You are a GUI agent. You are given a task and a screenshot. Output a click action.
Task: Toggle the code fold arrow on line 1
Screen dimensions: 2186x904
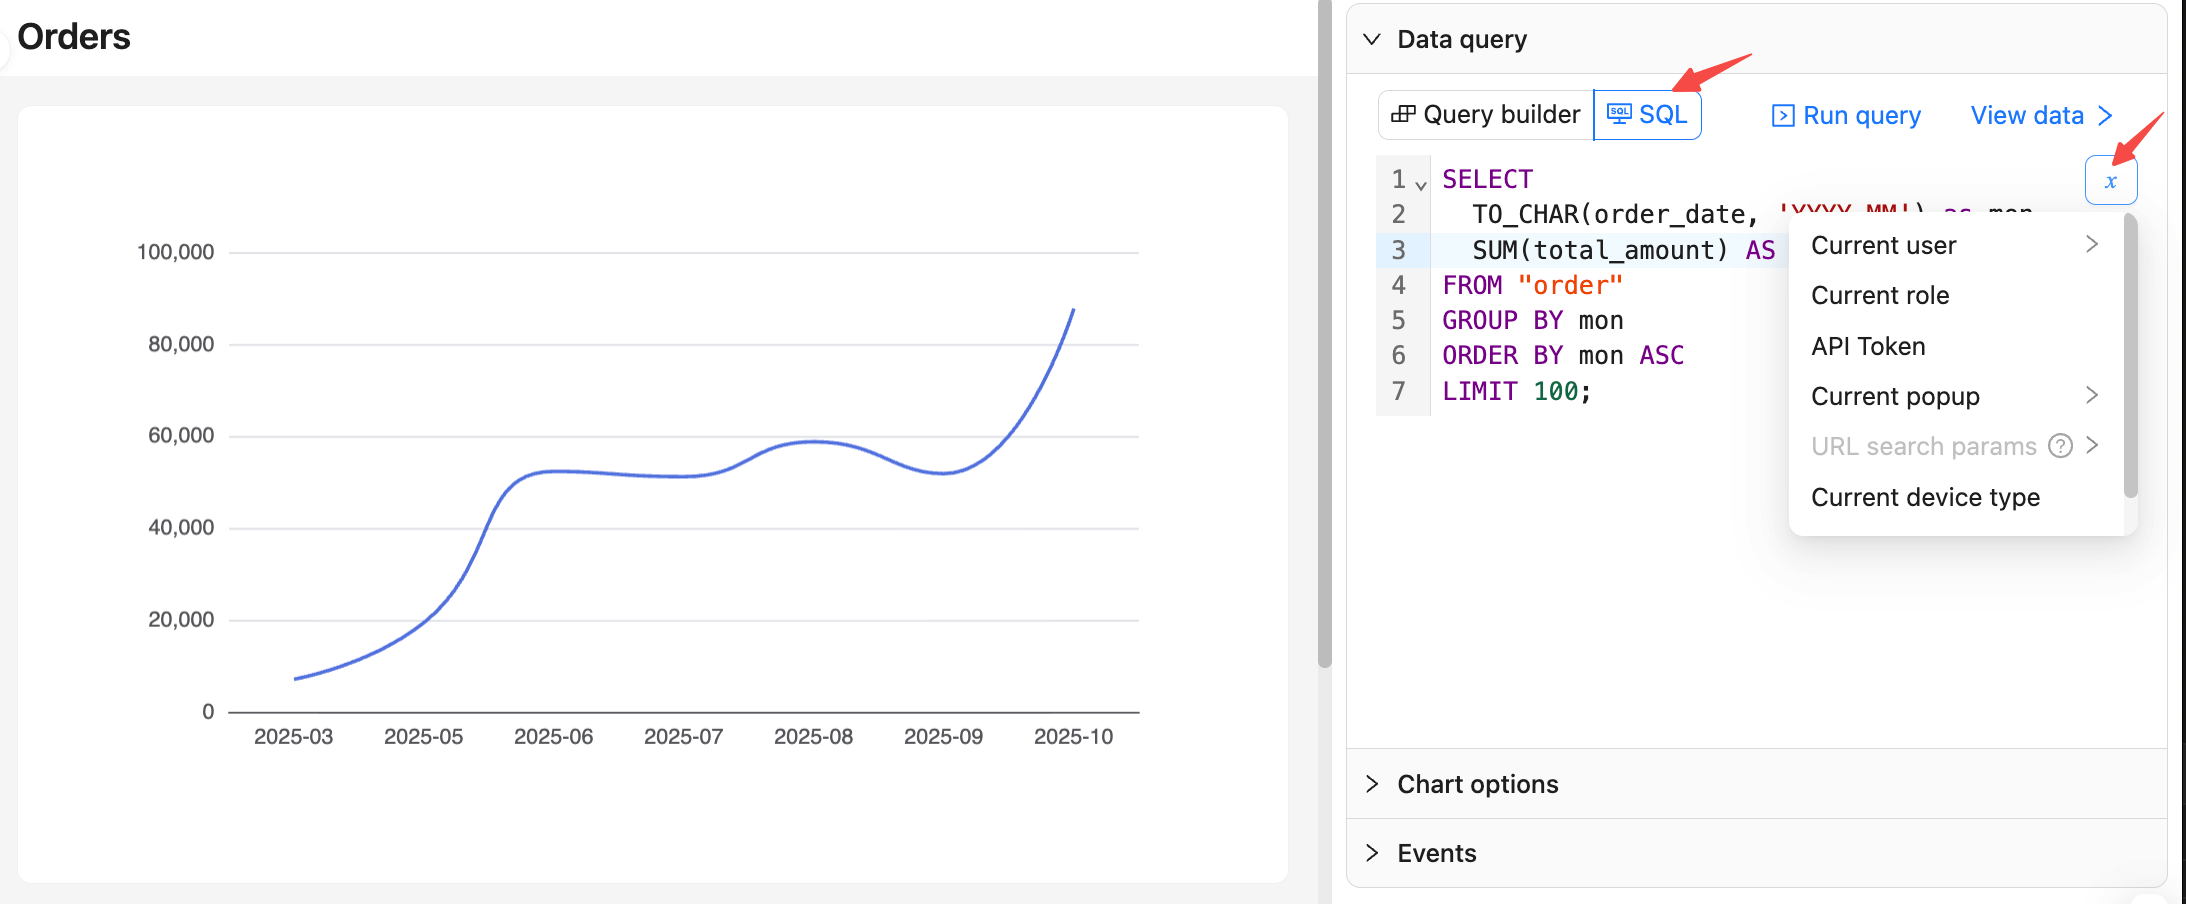[x=1421, y=185]
